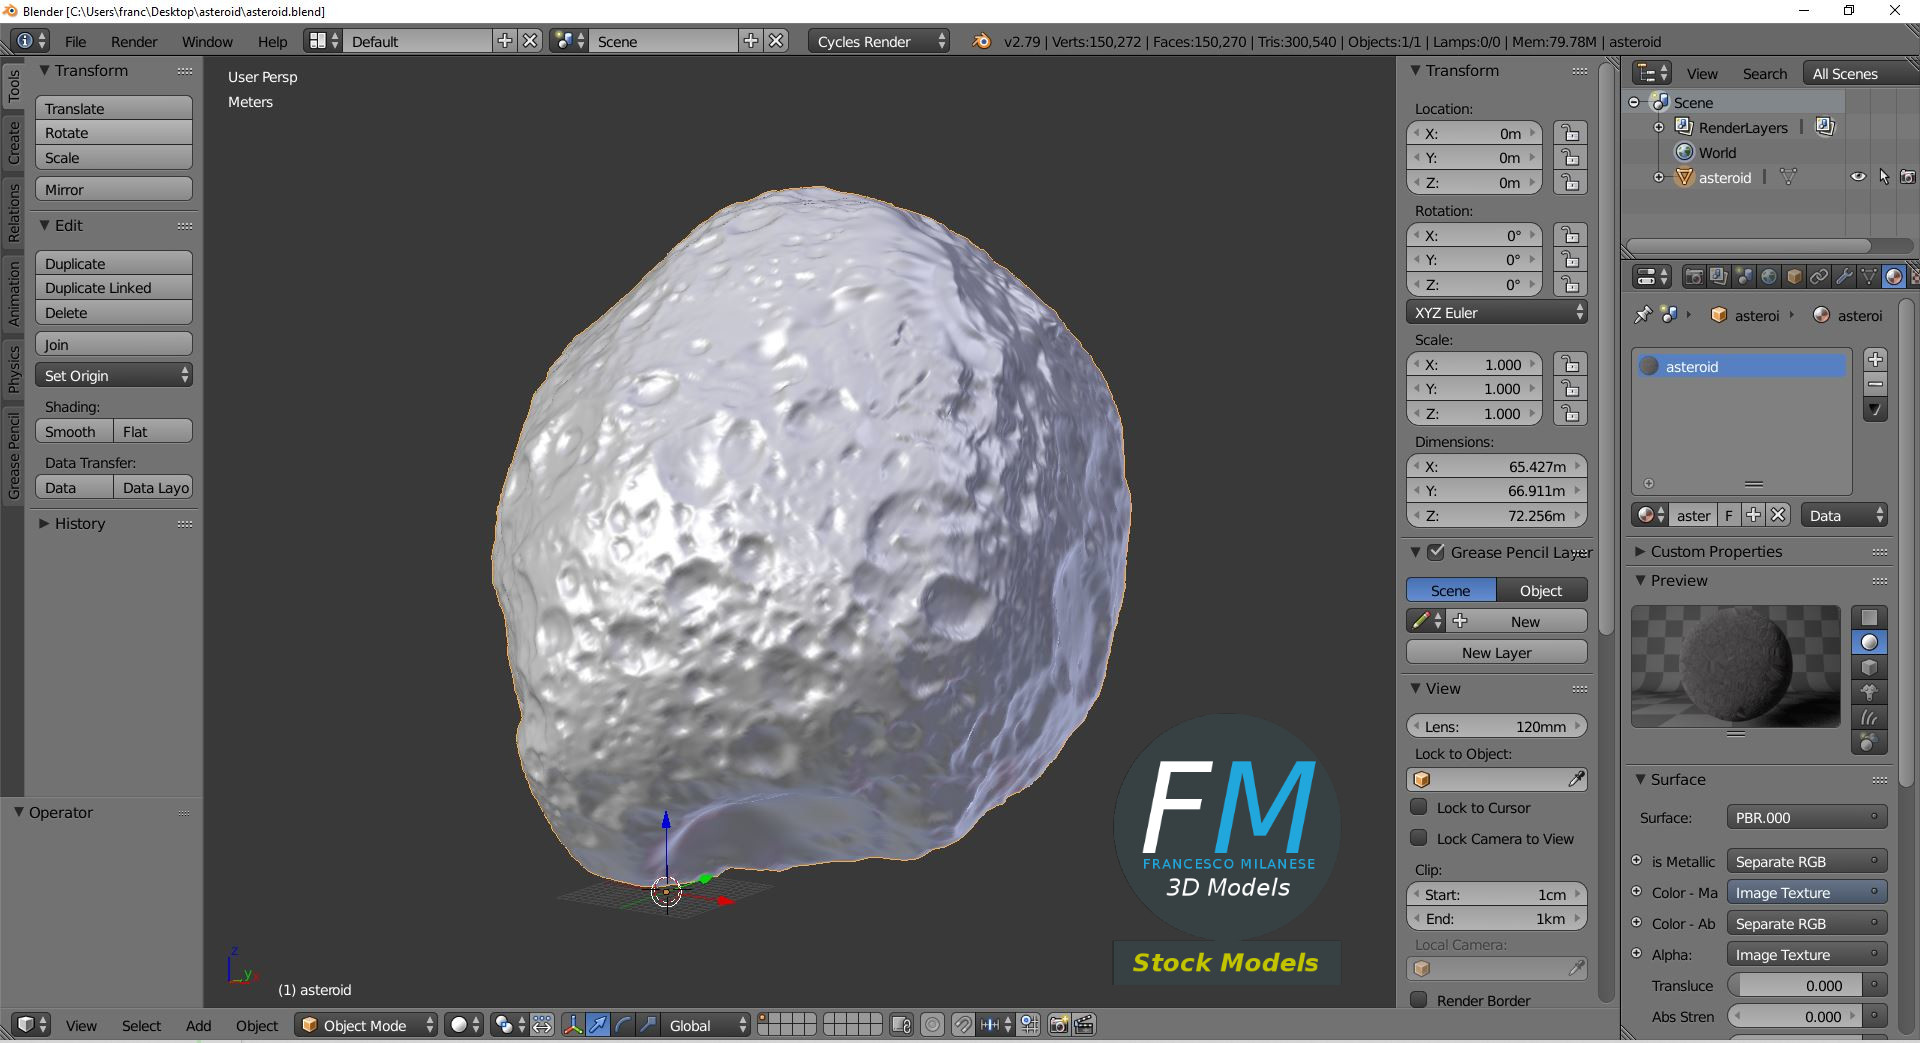Image resolution: width=1920 pixels, height=1043 pixels.
Task: Click the OpenGL render animation clapper icon
Action: pos(1084,1025)
